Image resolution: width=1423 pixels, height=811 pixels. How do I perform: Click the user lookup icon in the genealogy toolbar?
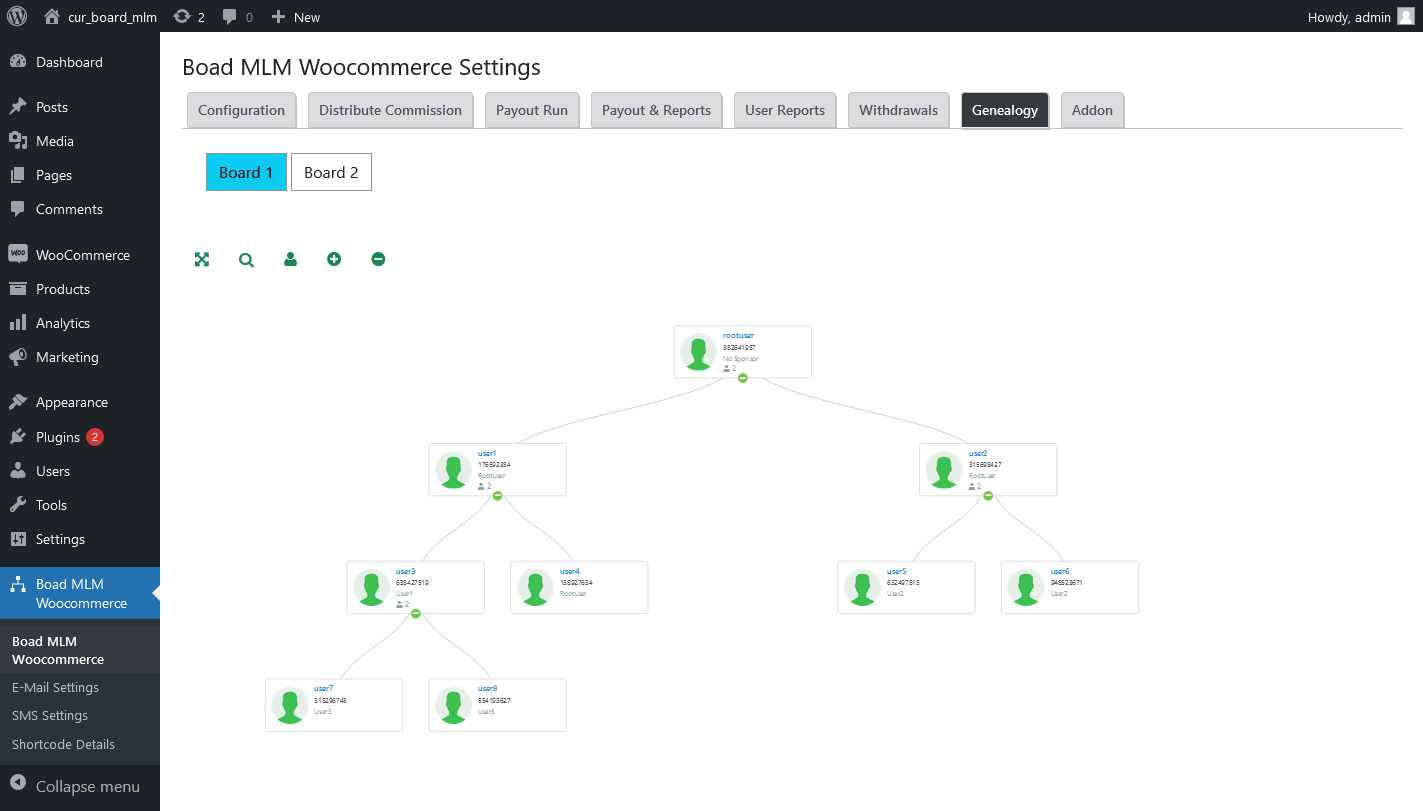(x=290, y=258)
